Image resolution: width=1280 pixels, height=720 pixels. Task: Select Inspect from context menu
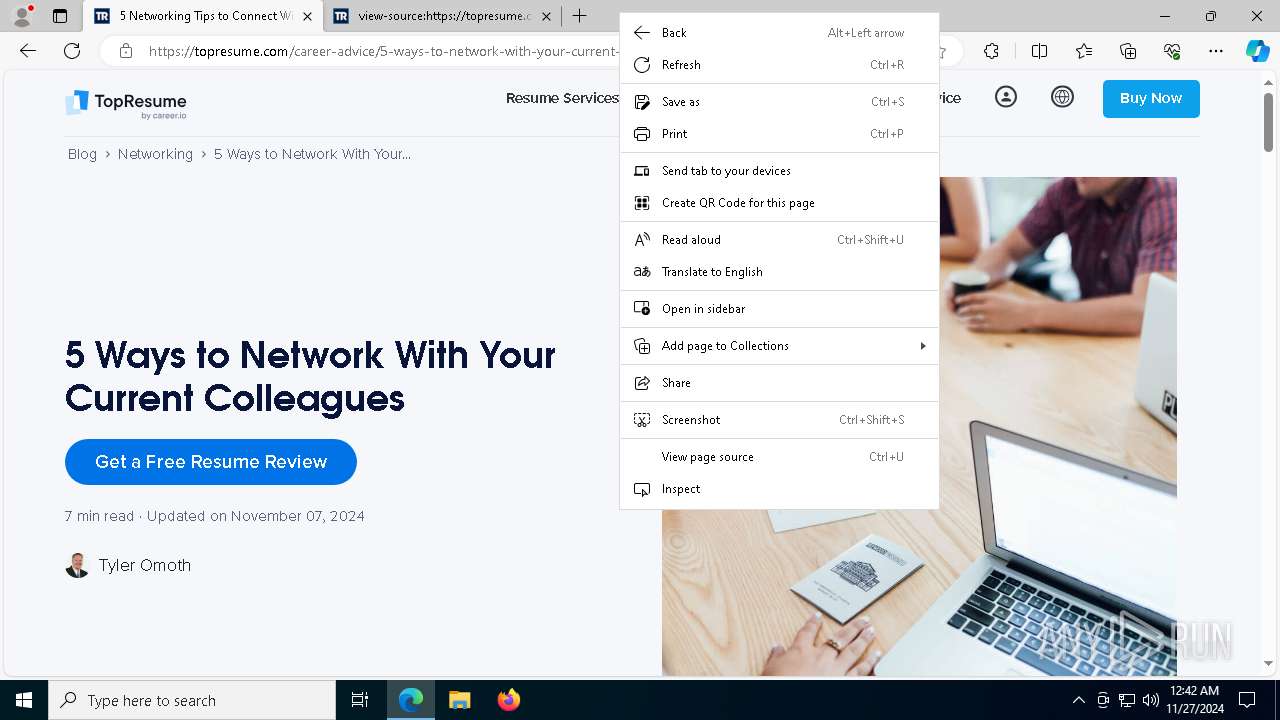[x=779, y=489]
